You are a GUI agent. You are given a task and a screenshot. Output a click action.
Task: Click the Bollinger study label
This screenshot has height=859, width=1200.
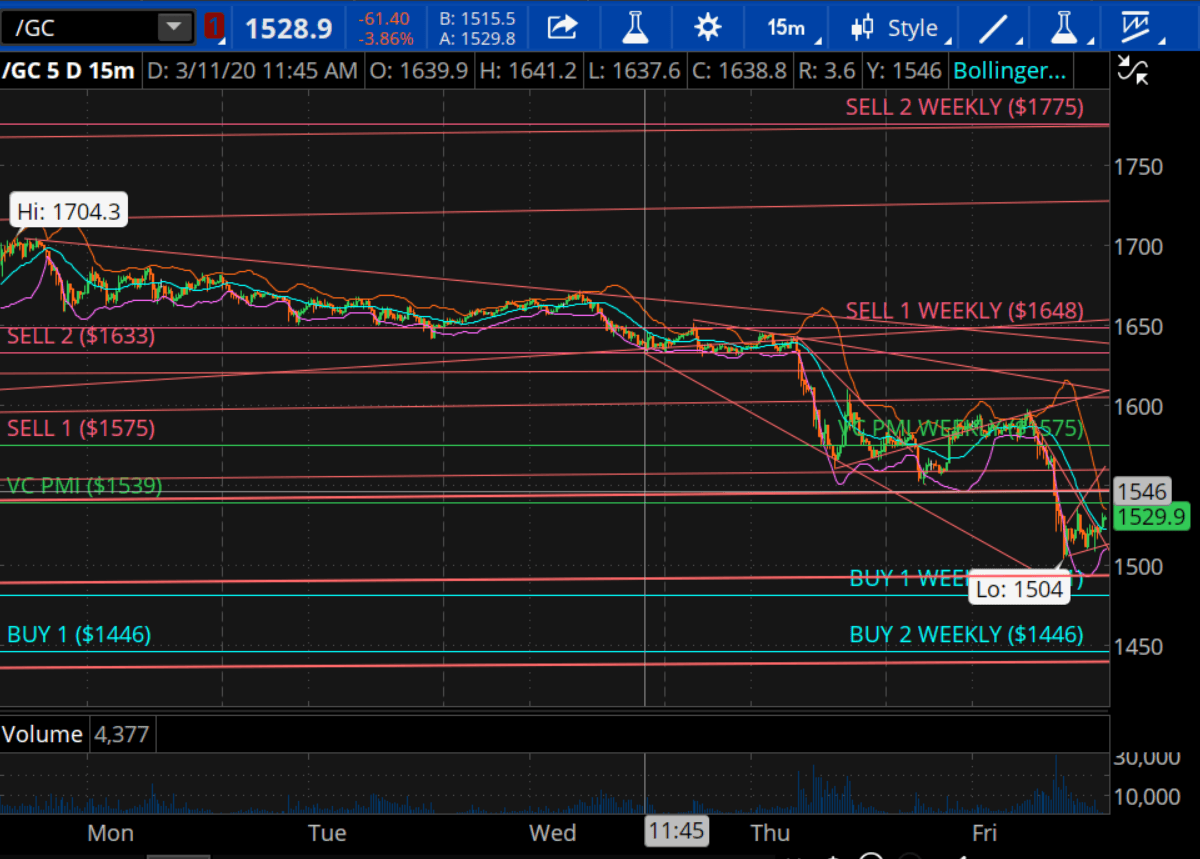click(x=1010, y=72)
